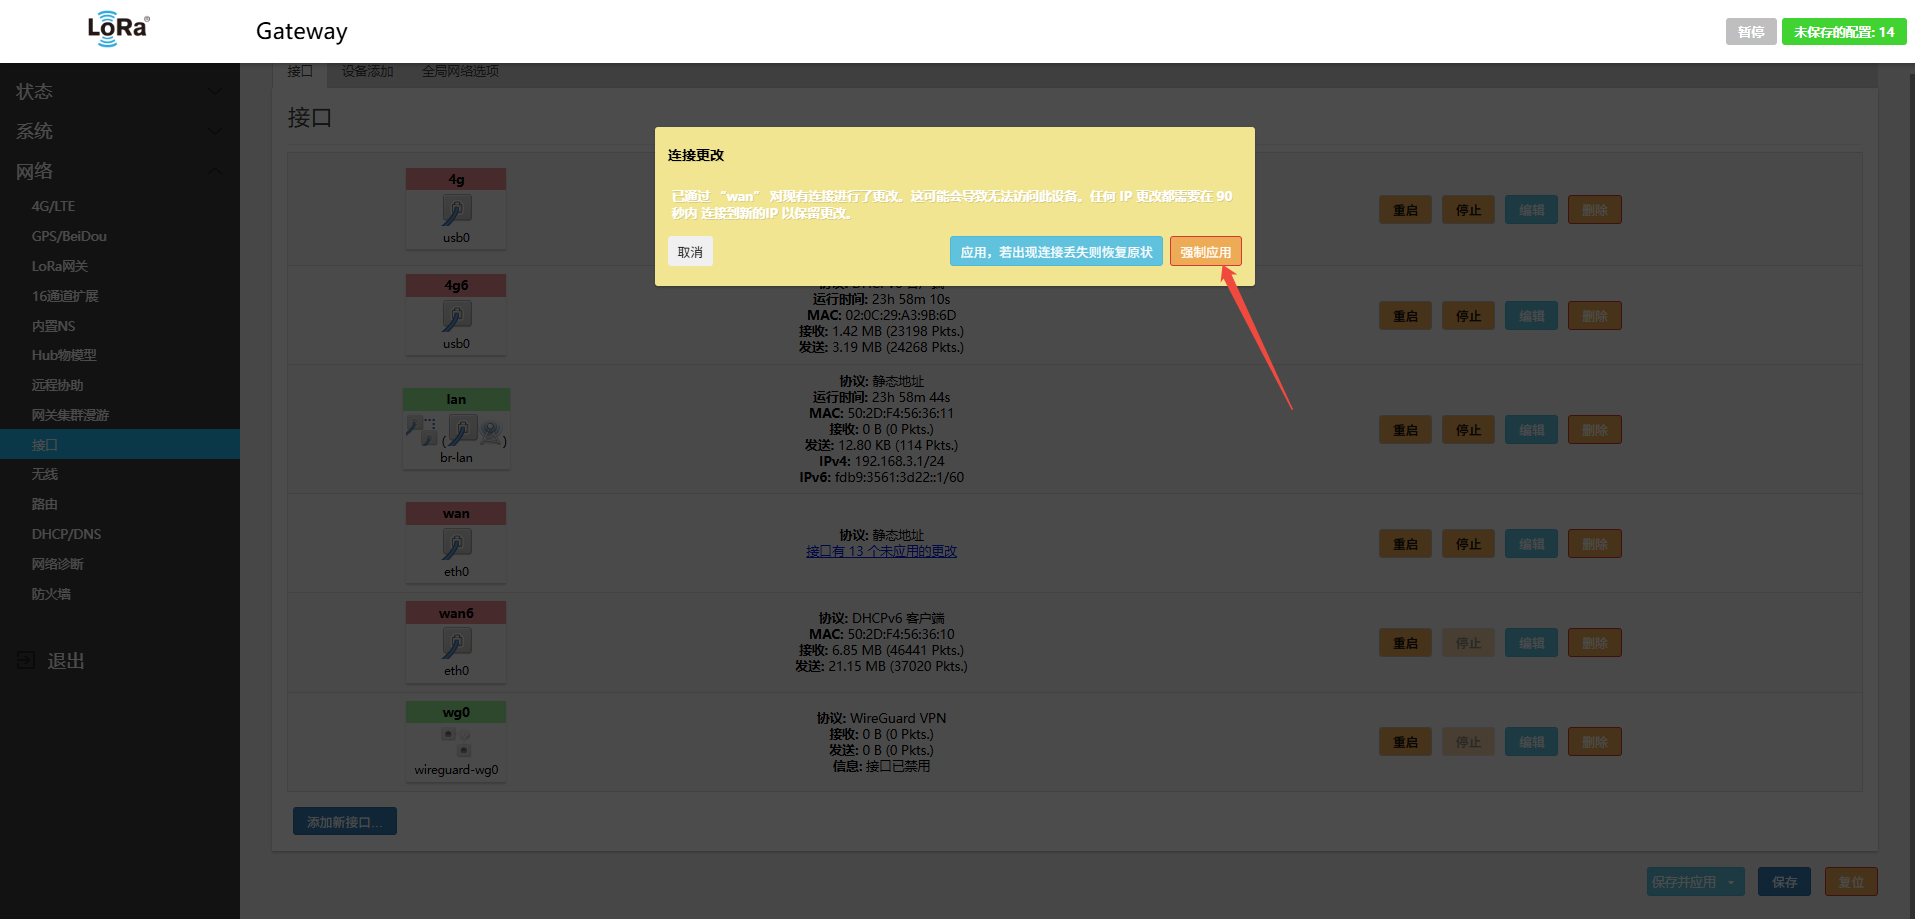Click the logout icon beside 退出
Image resolution: width=1915 pixels, height=919 pixels.
click(26, 660)
